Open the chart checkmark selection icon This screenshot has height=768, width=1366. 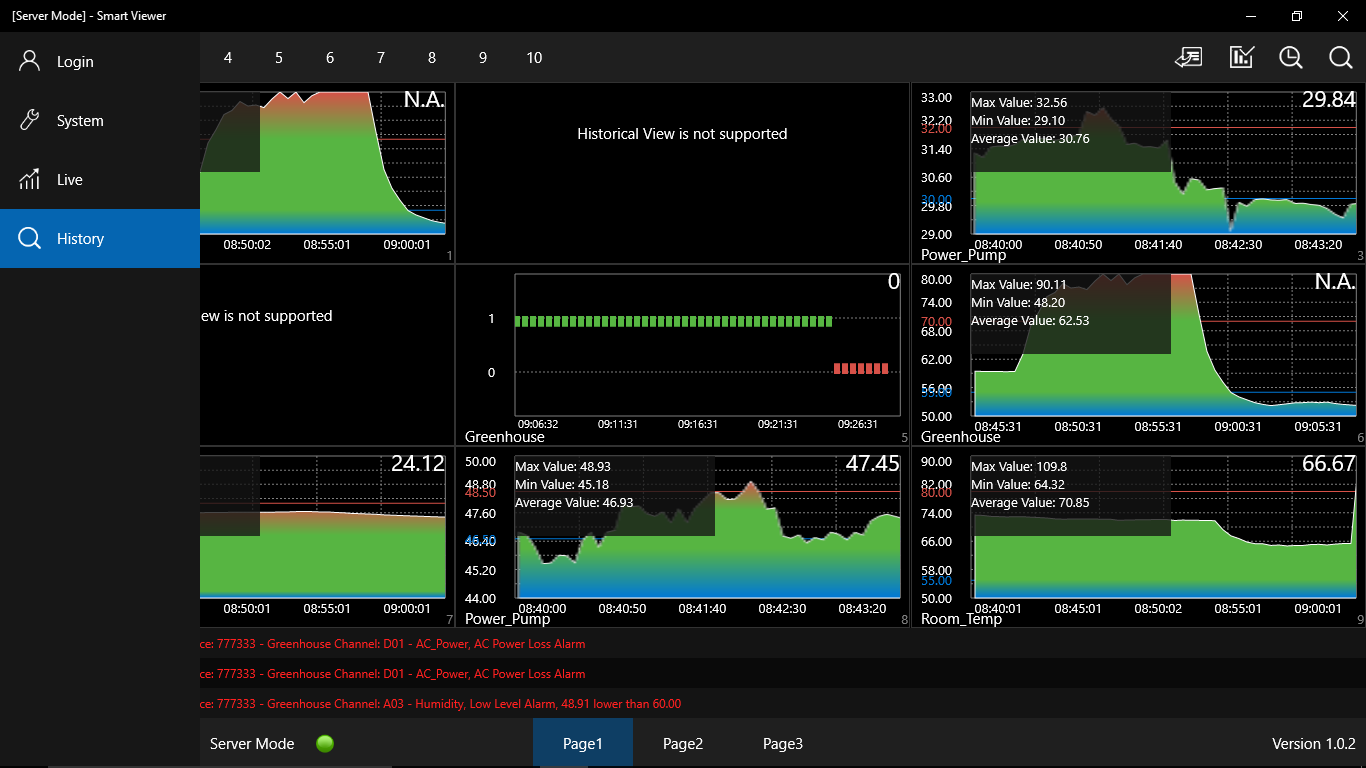[1241, 57]
